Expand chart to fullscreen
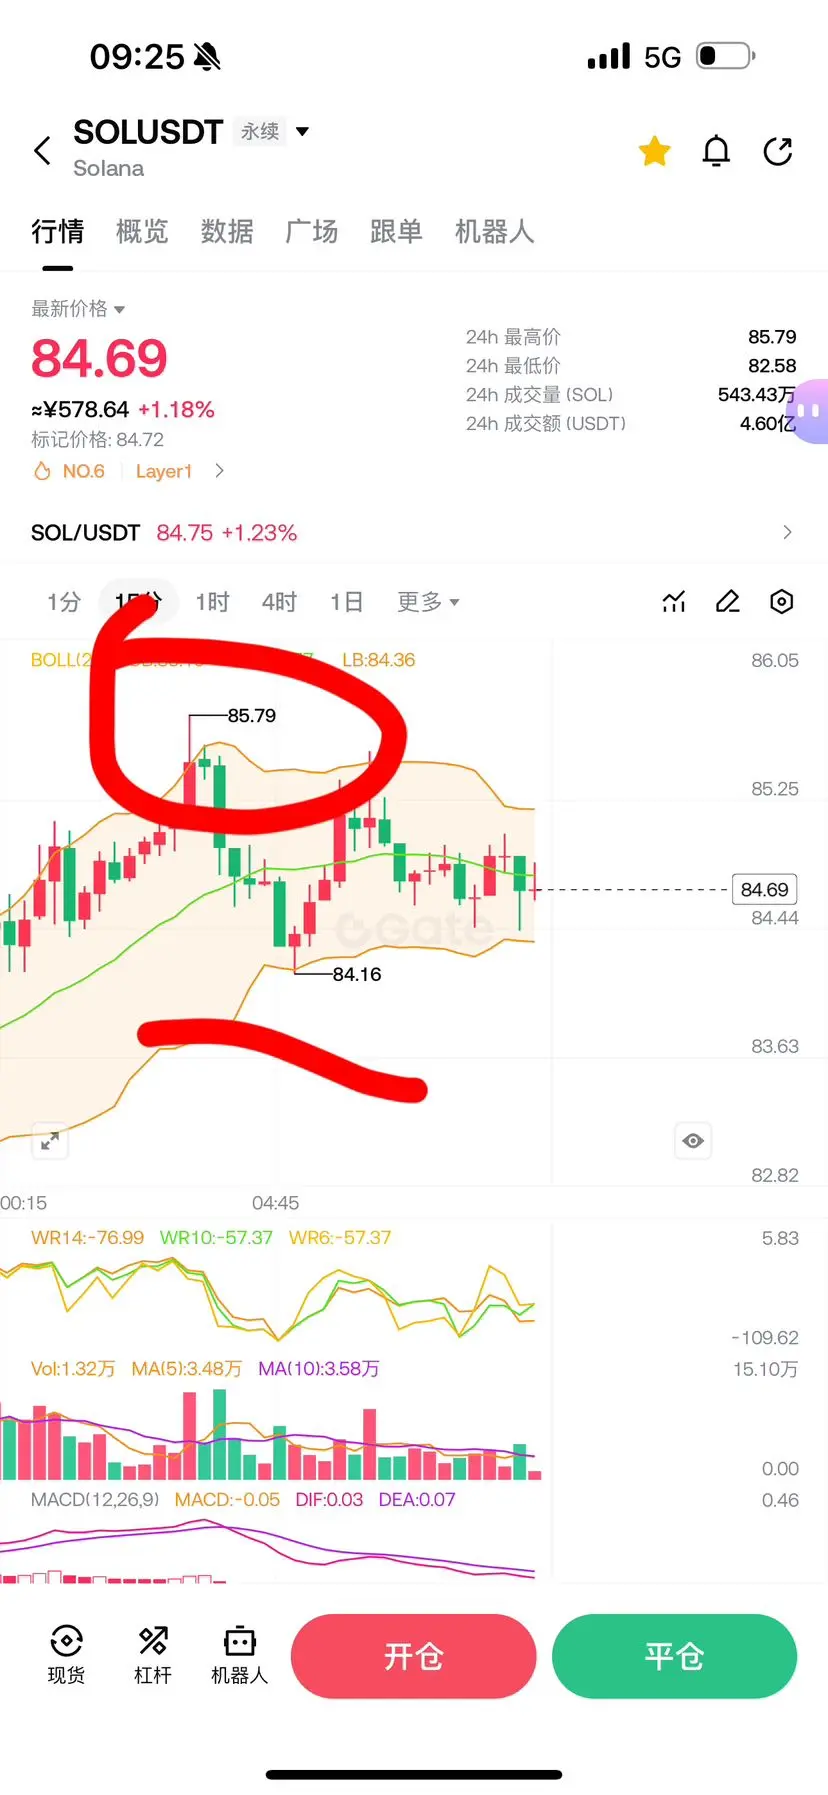This screenshot has width=828, height=1795. [50, 1141]
